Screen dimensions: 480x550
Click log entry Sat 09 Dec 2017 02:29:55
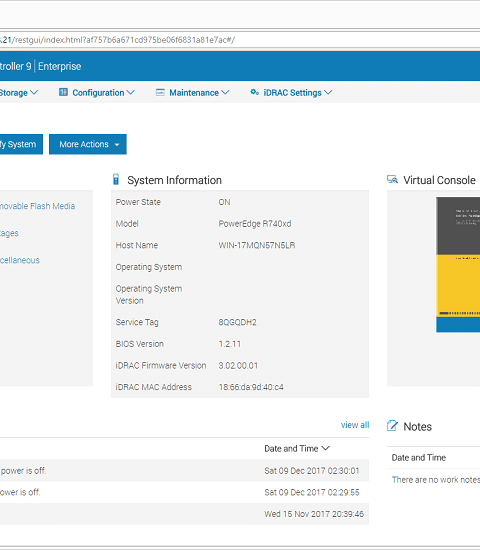point(312,492)
